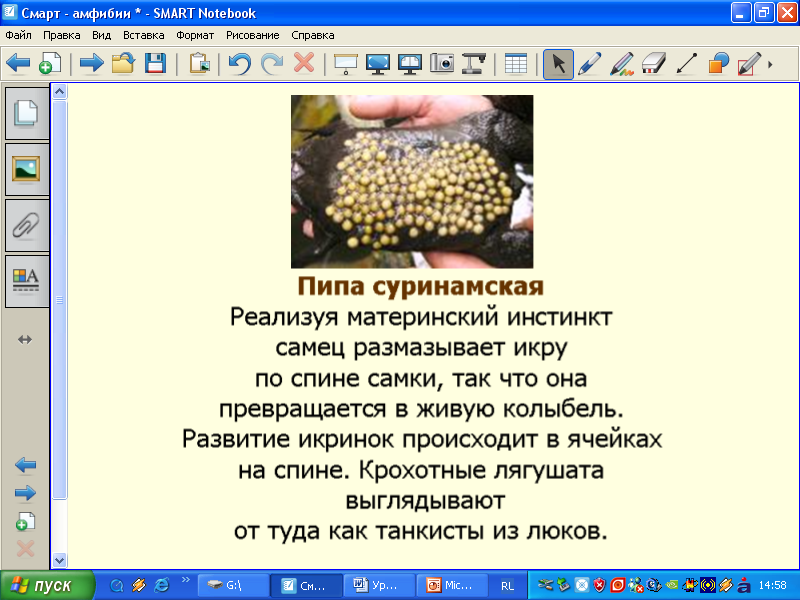
Task: Open the Формат menu
Action: tap(195, 35)
